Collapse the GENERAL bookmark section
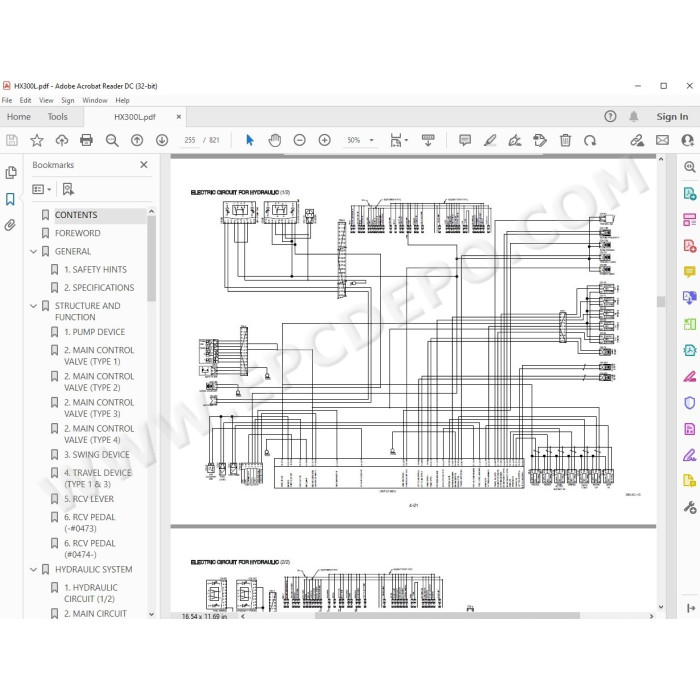700x700 pixels. tap(33, 252)
